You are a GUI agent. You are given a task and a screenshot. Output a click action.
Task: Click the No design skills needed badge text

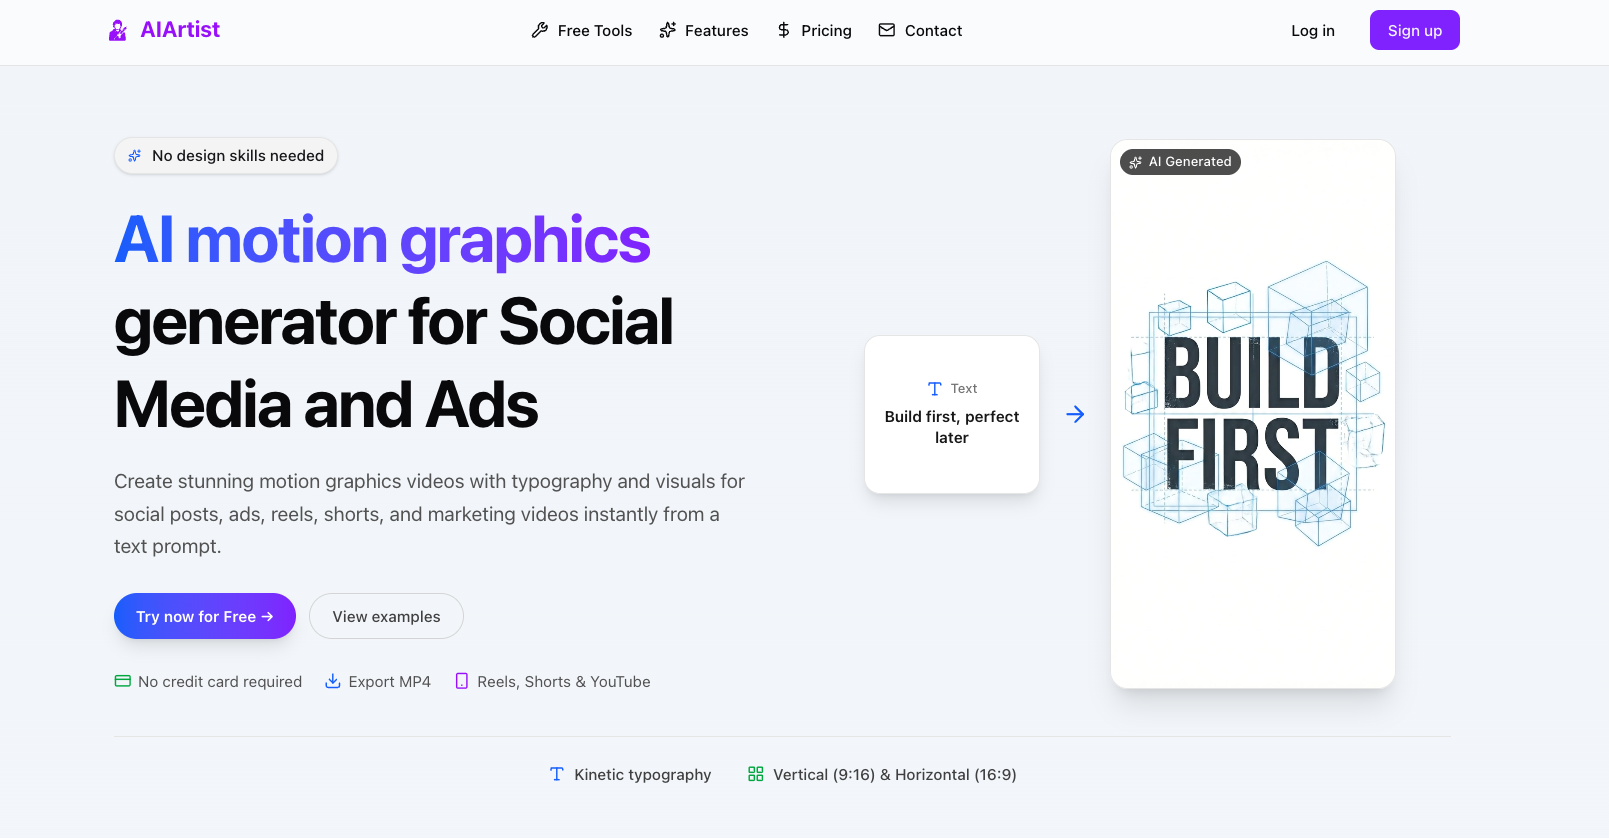point(238,156)
